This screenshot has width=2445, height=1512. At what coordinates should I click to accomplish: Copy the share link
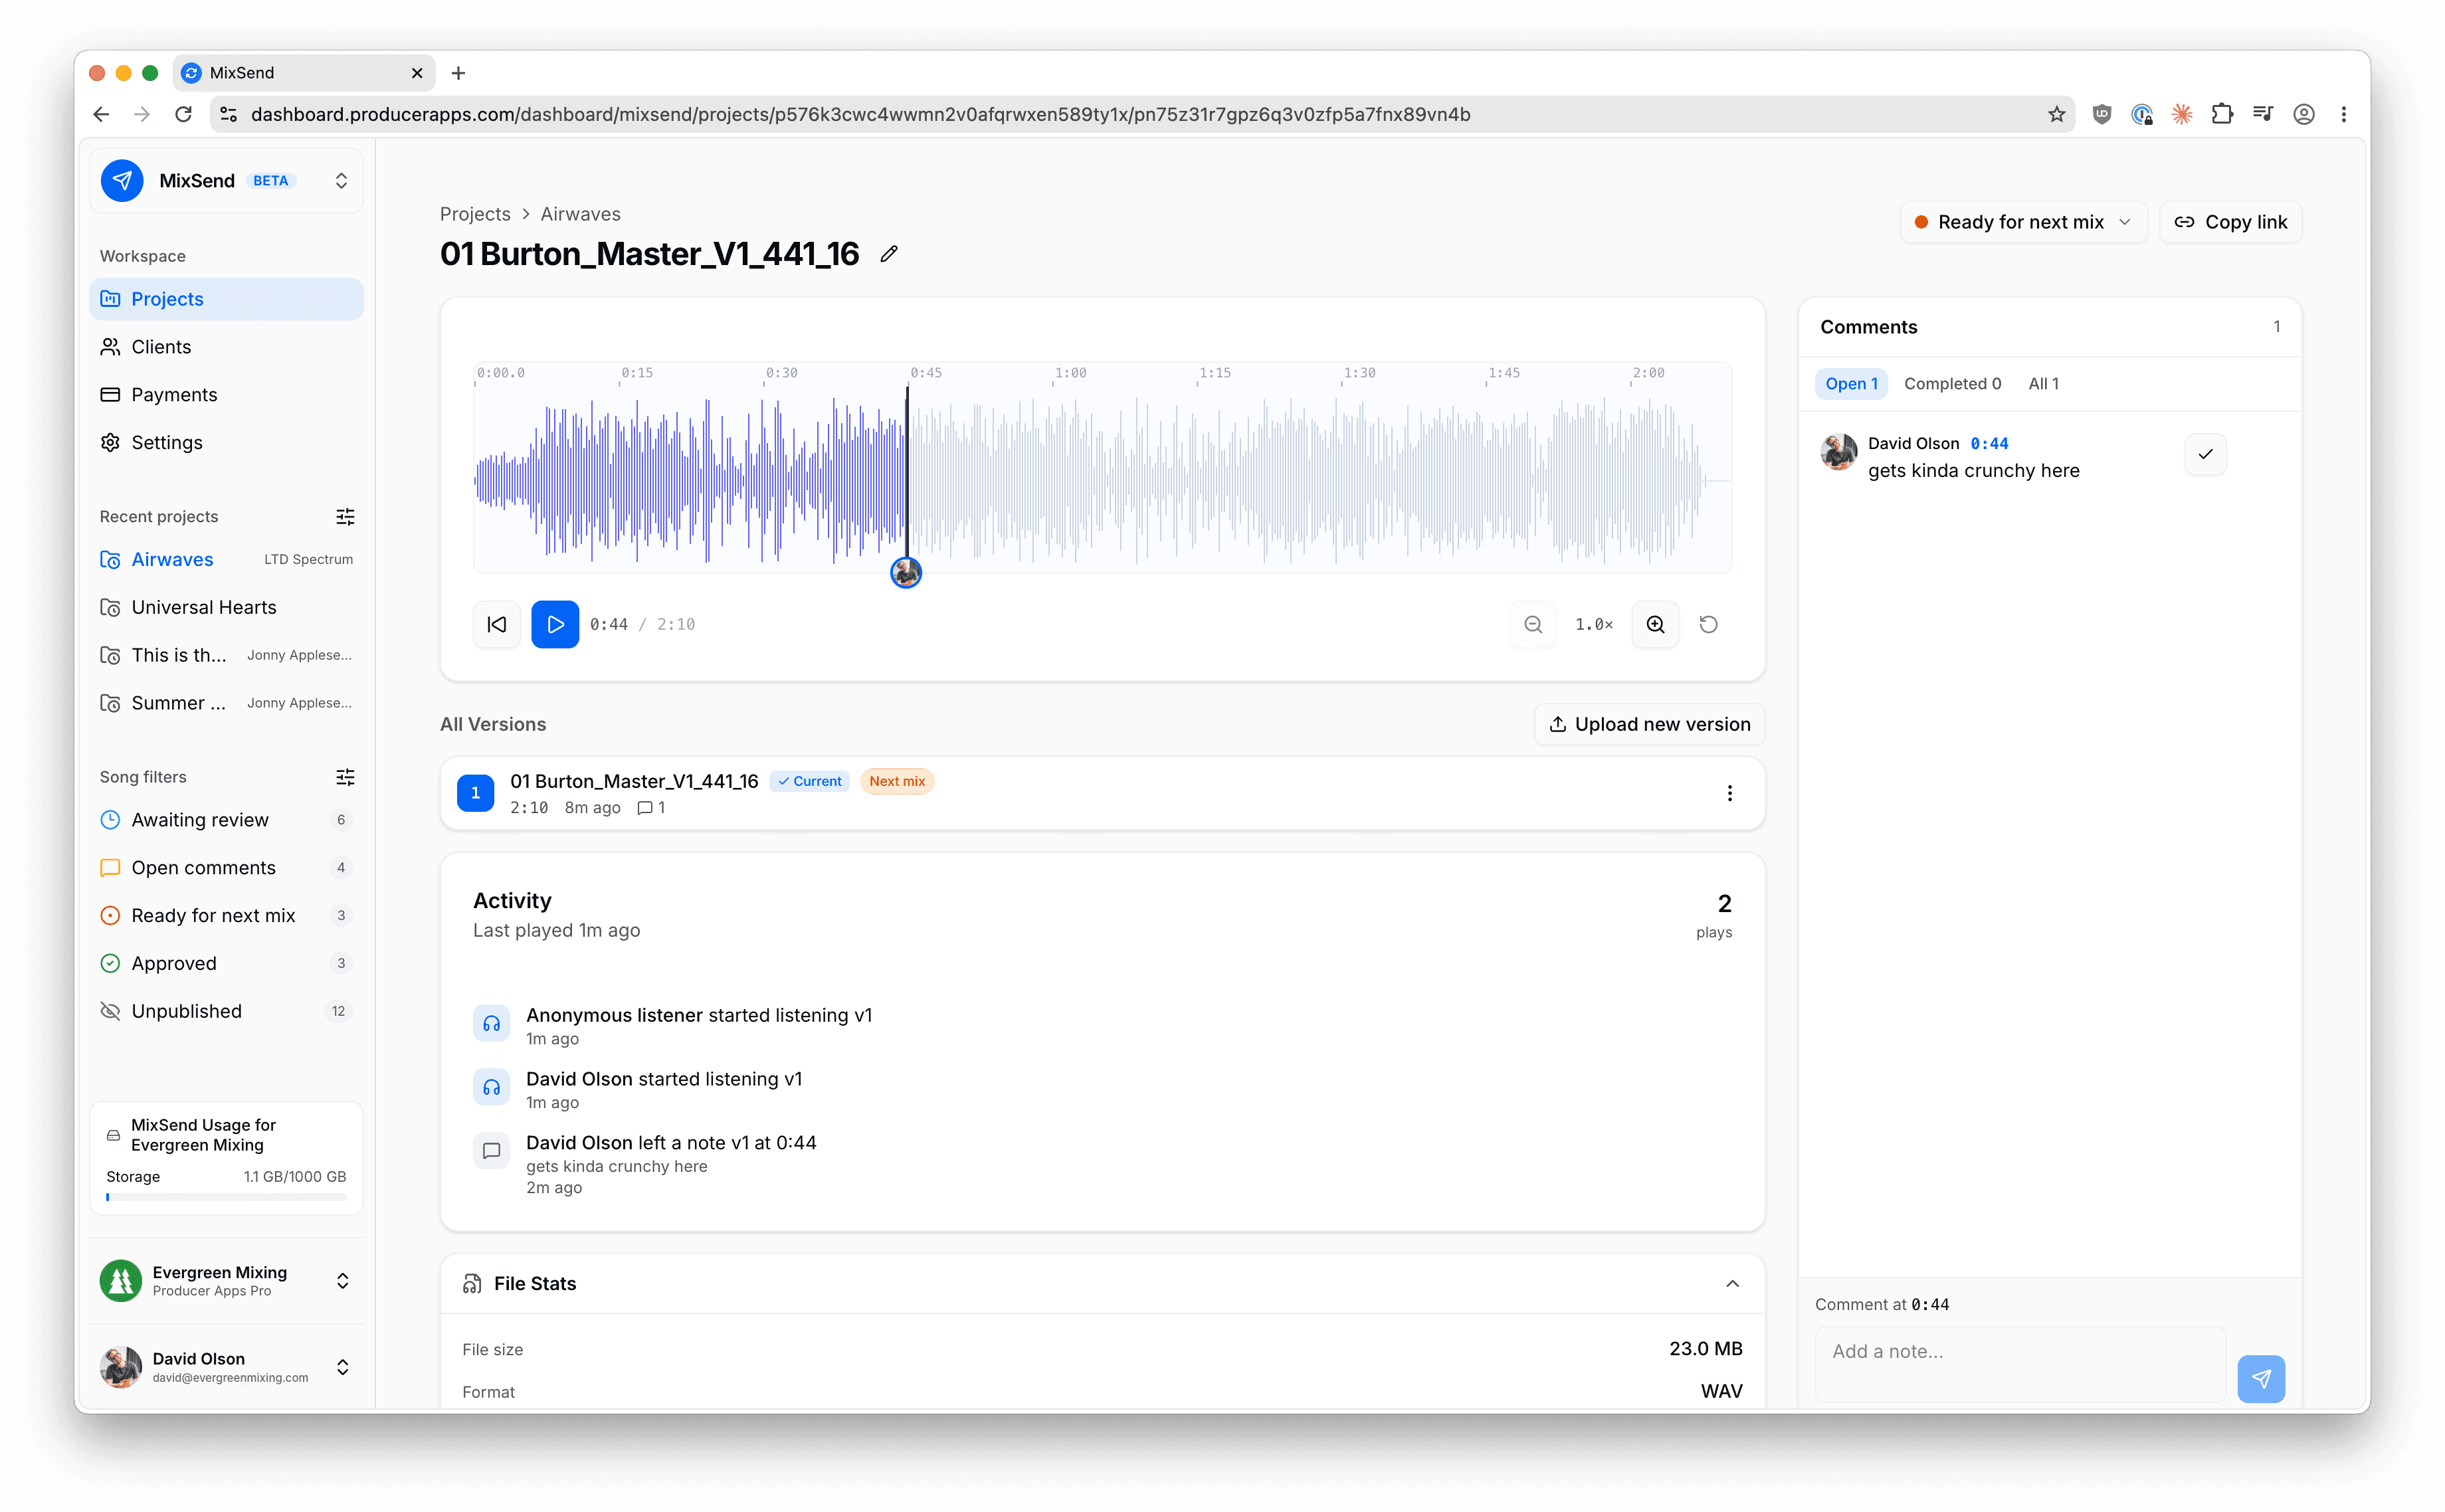tap(2230, 222)
